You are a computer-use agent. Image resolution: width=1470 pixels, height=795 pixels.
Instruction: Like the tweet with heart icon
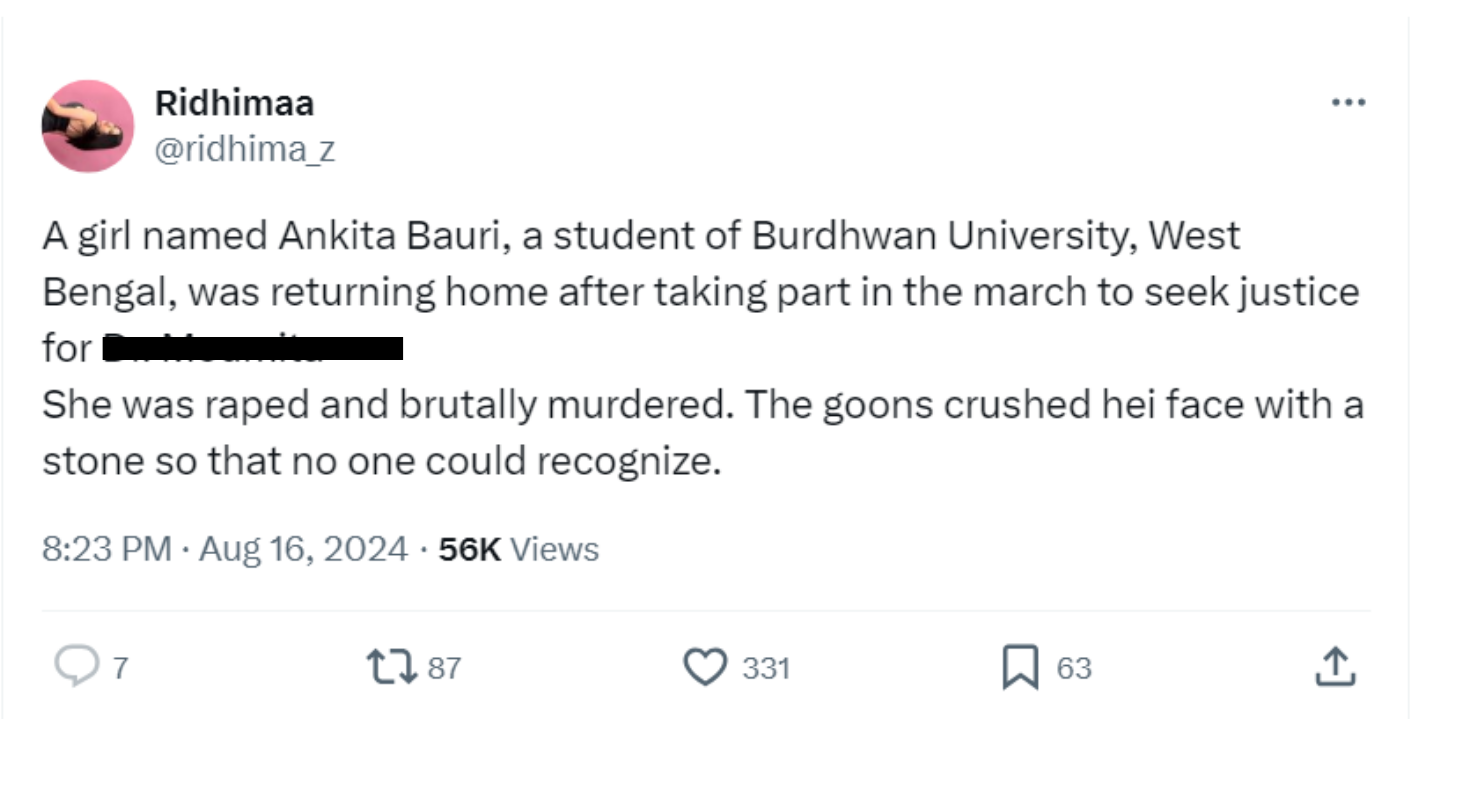[705, 667]
